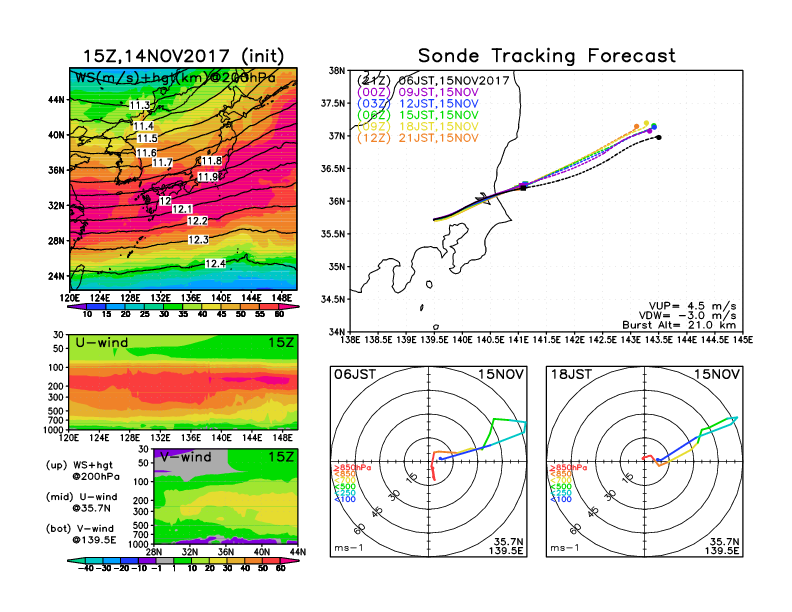Click the 12.1 height contour label
Viewport: 792px width, 612px height.
coord(182,209)
